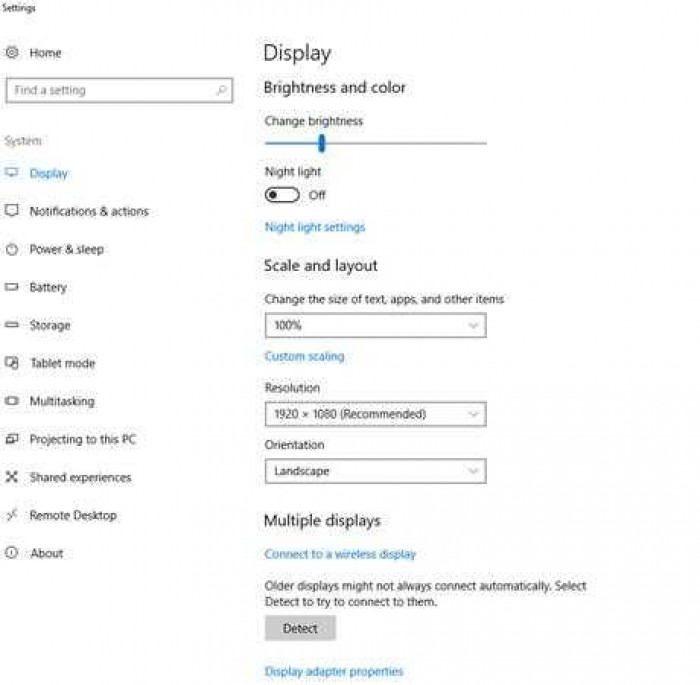Click the About info icon
The image size is (700, 685).
point(12,553)
